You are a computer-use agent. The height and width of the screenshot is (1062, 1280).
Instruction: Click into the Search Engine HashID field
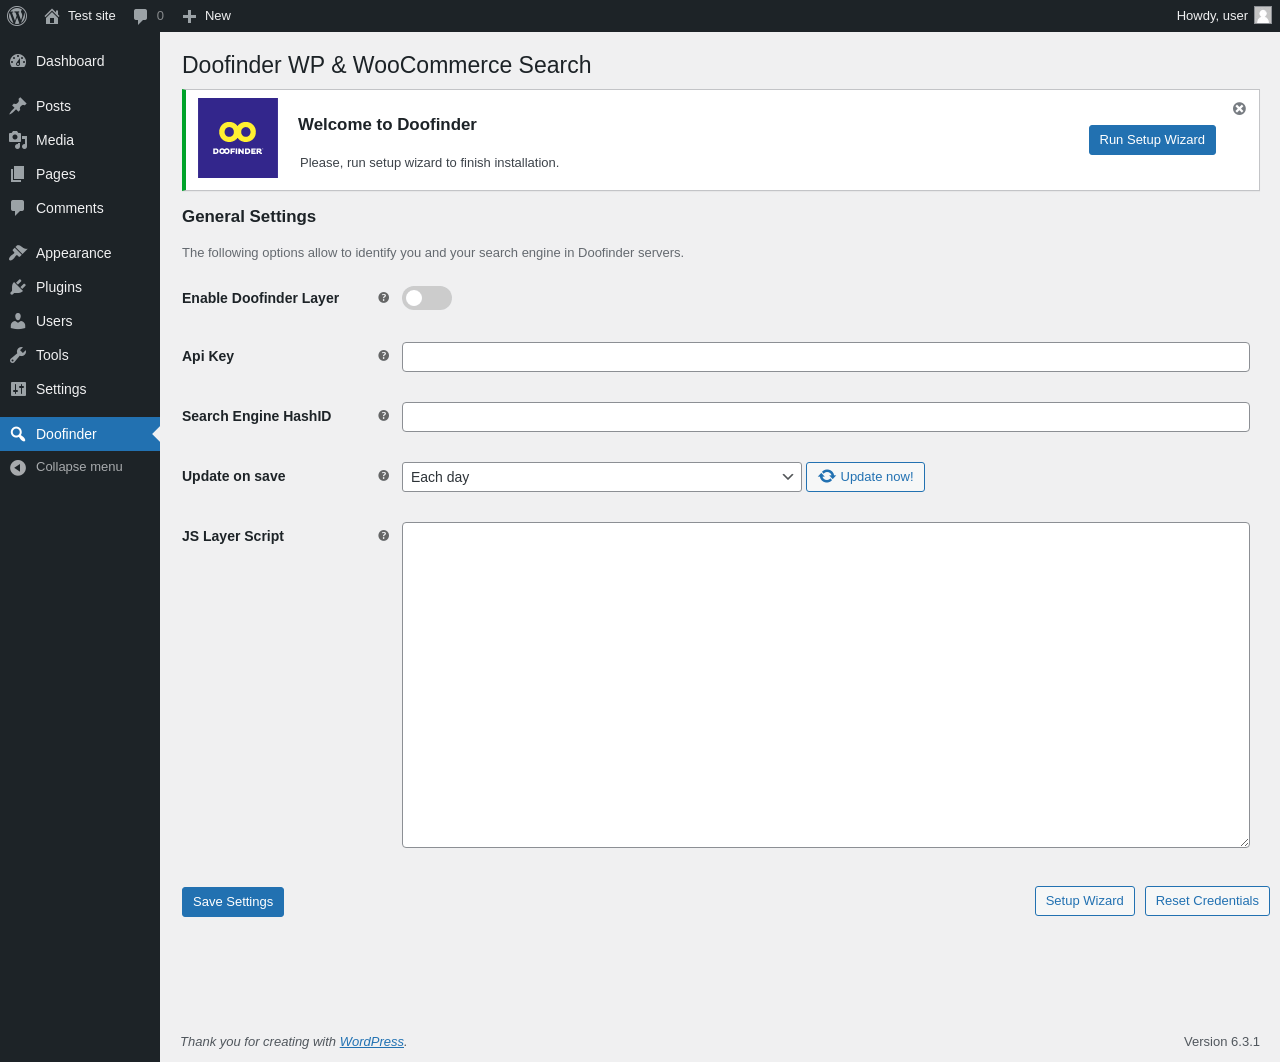pos(826,417)
